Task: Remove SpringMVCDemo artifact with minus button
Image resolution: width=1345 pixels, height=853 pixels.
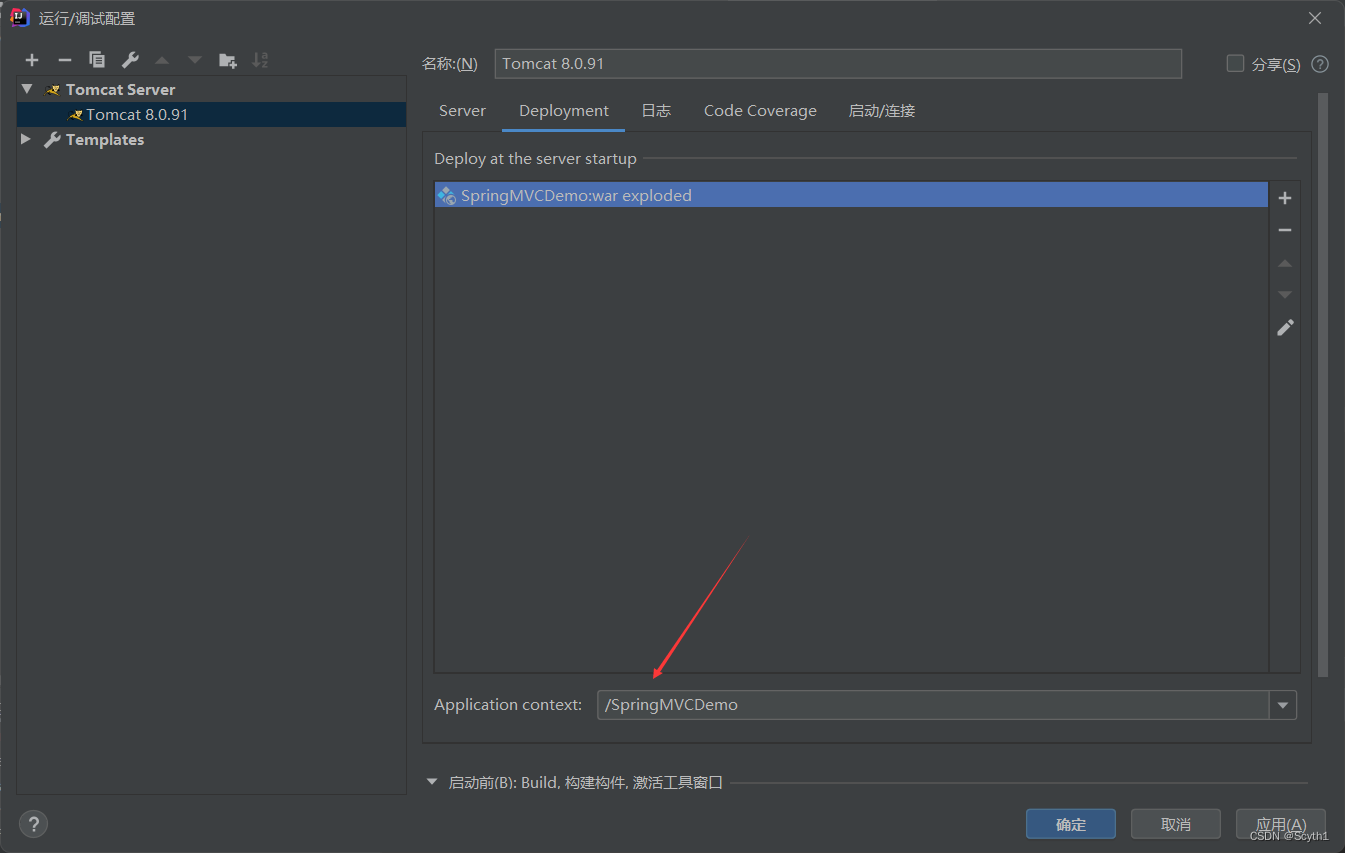Action: (1285, 230)
